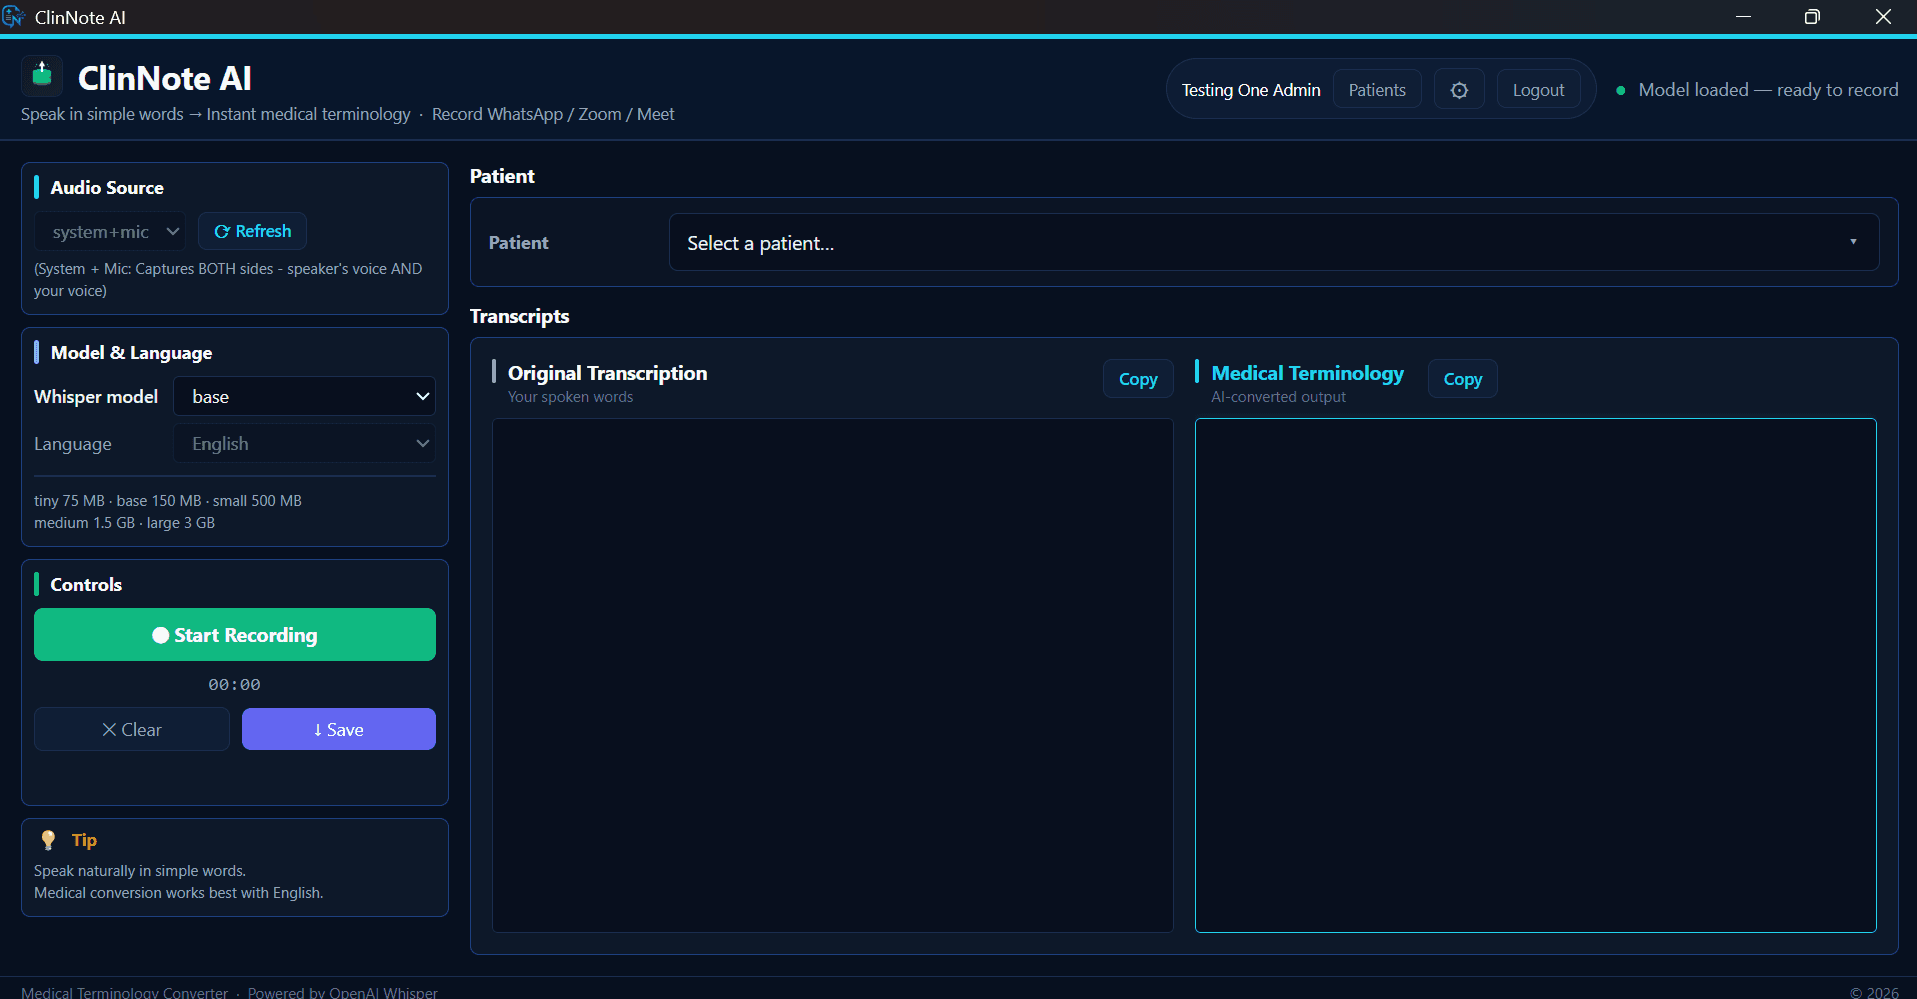1917x999 pixels.
Task: Click the model sizes hint text
Action: point(168,512)
